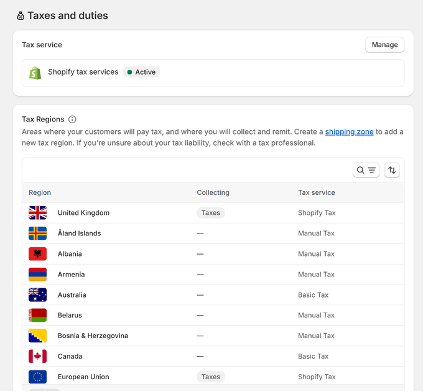Viewport: 424px width, 392px height.
Task: Open the European Union region name
Action: (x=83, y=377)
